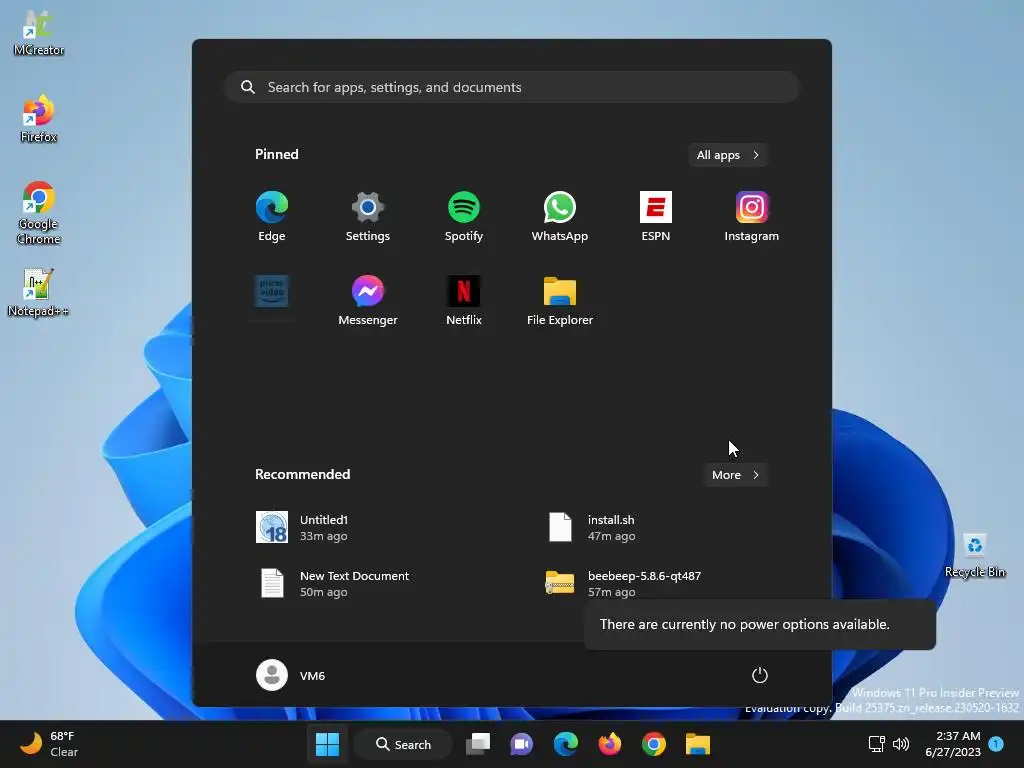This screenshot has width=1024, height=768.
Task: Click the Windows Start button on taskbar
Action: [x=327, y=744]
